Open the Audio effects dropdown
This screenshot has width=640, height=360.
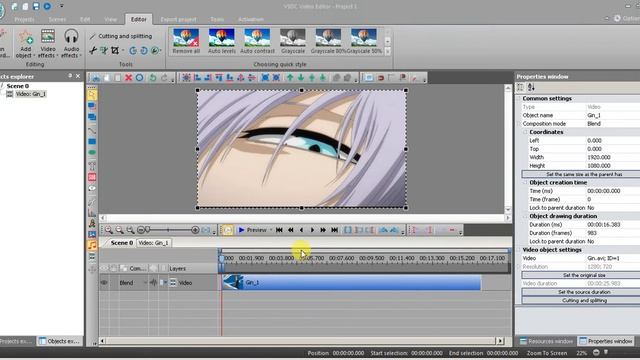pyautogui.click(x=71, y=44)
